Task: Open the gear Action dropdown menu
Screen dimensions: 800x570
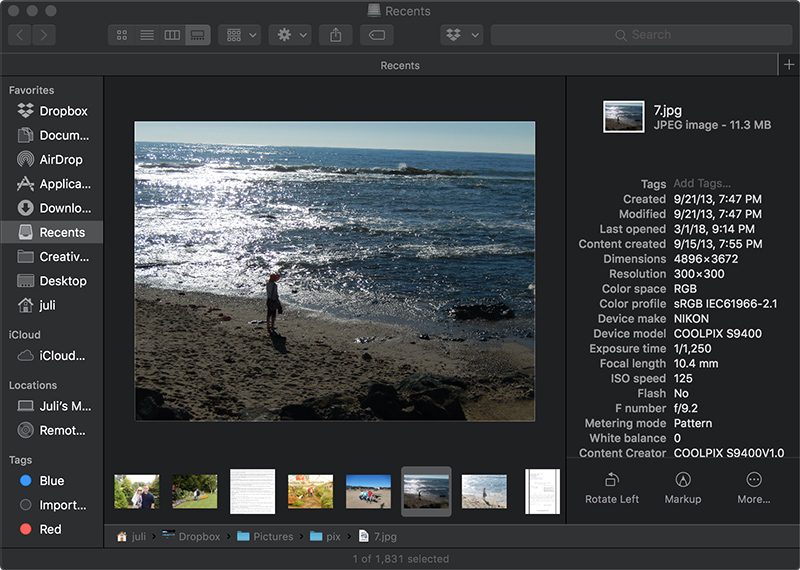Action: pos(290,35)
